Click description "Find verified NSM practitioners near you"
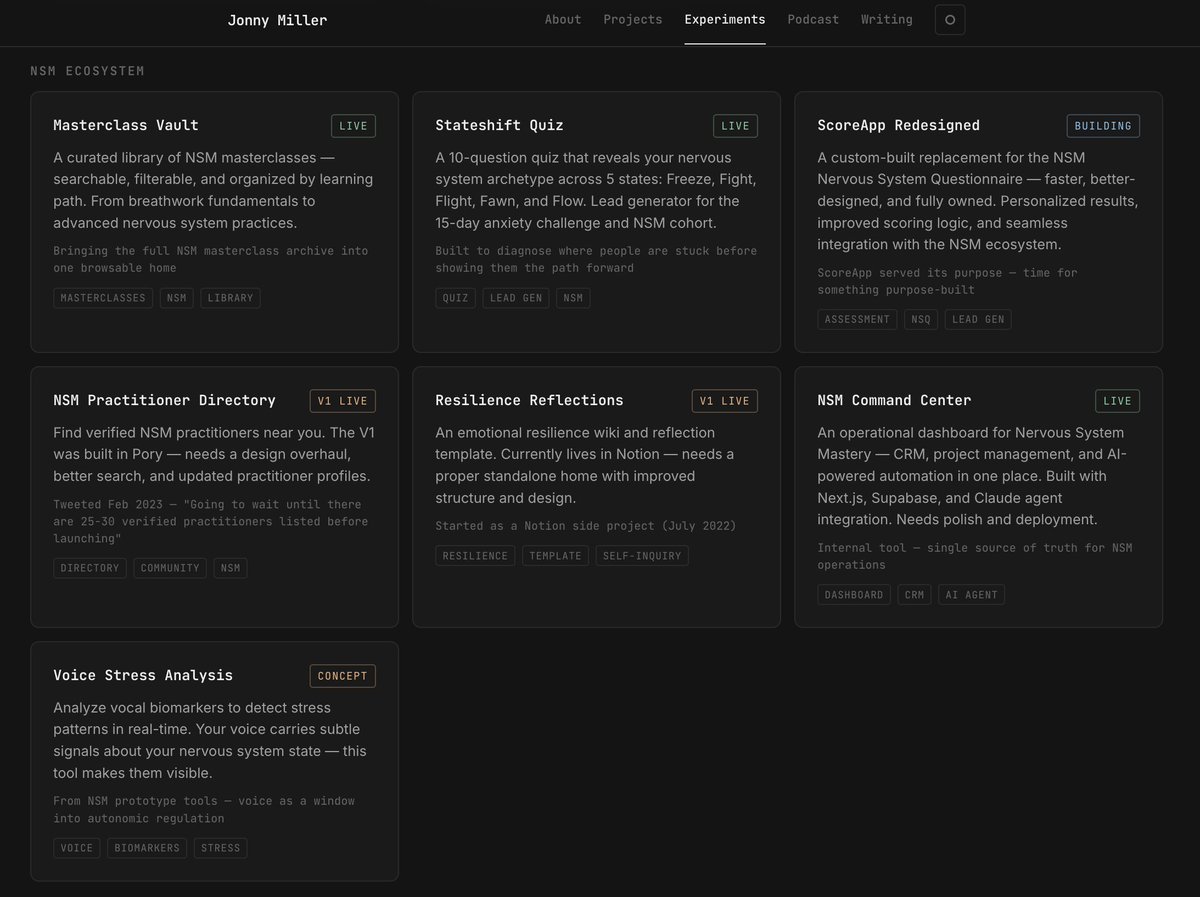This screenshot has height=897, width=1200. point(214,454)
